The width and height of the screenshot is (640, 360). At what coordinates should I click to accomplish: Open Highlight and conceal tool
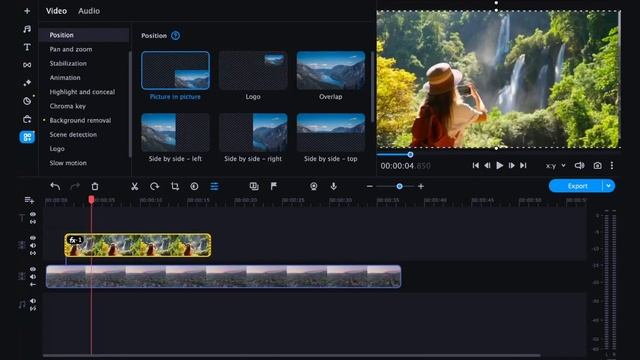tap(82, 92)
